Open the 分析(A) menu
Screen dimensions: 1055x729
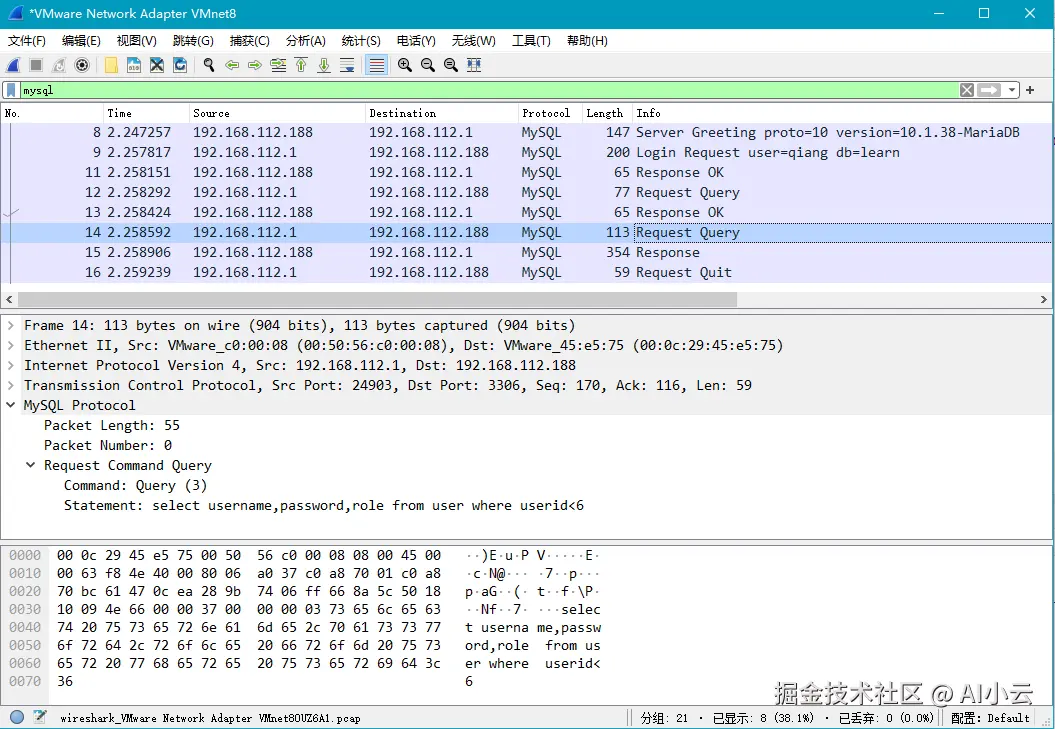tap(305, 41)
